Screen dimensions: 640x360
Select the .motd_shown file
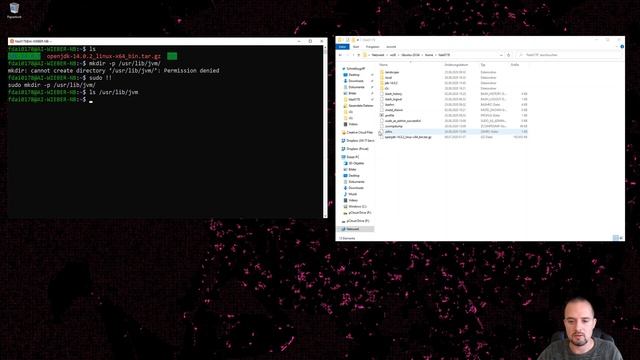[x=393, y=110]
